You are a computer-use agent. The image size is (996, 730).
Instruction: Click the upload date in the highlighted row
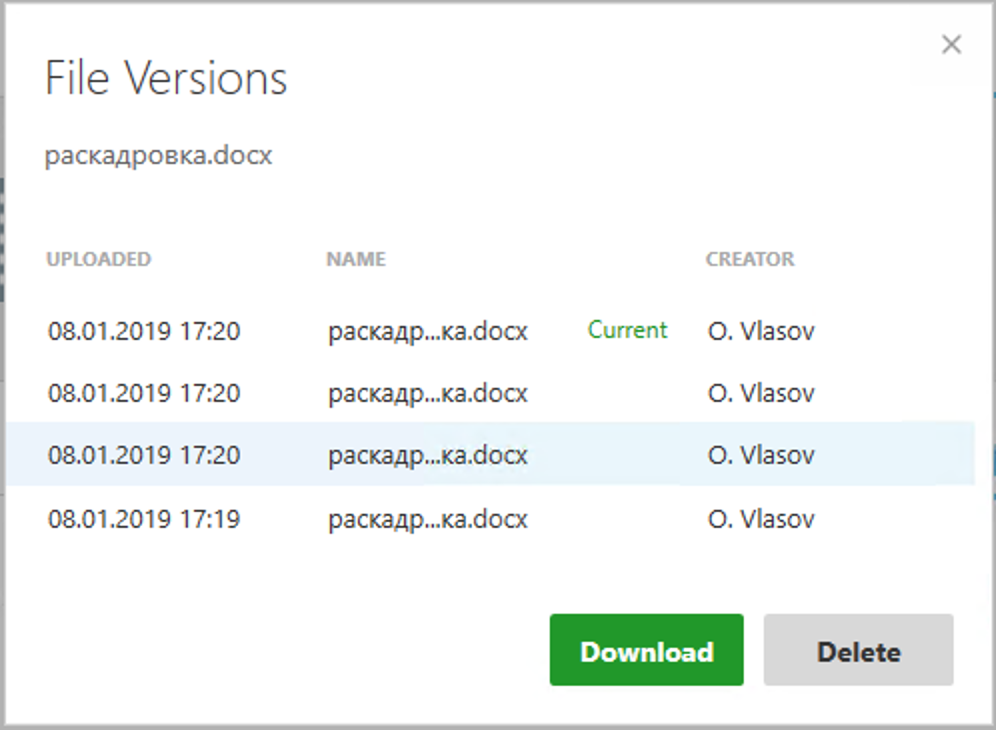pyautogui.click(x=144, y=456)
